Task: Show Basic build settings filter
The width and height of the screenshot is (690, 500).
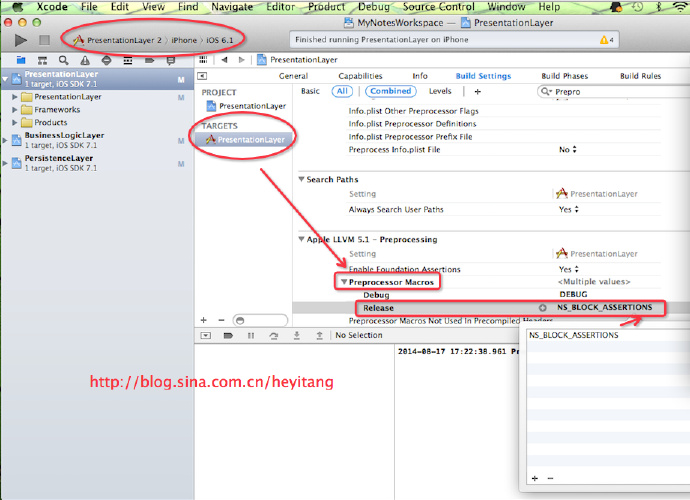Action: coord(310,91)
